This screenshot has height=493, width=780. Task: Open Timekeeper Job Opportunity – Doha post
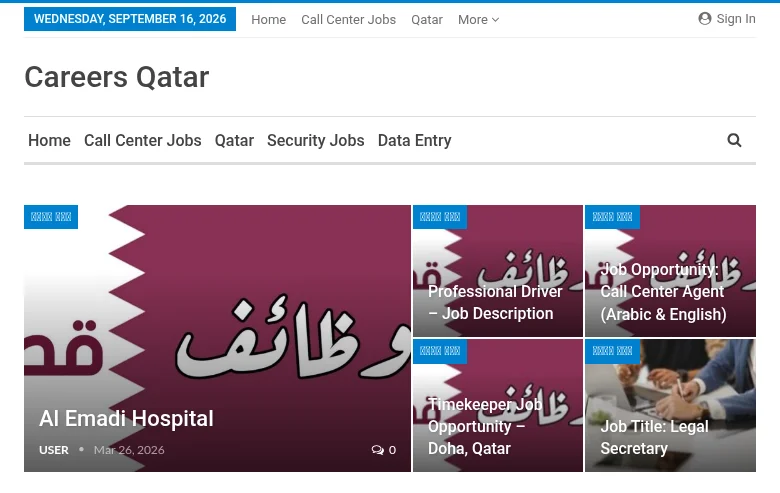click(x=485, y=426)
